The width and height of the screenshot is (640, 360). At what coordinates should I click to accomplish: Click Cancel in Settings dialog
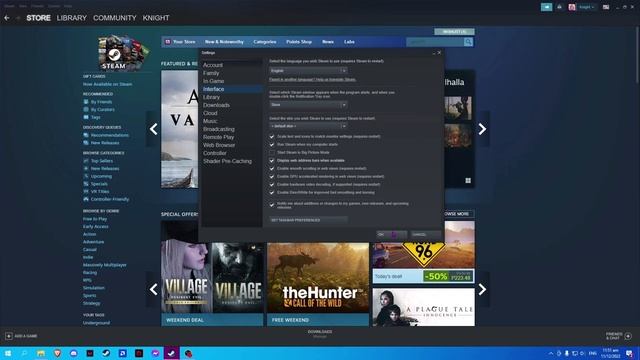[425, 235]
